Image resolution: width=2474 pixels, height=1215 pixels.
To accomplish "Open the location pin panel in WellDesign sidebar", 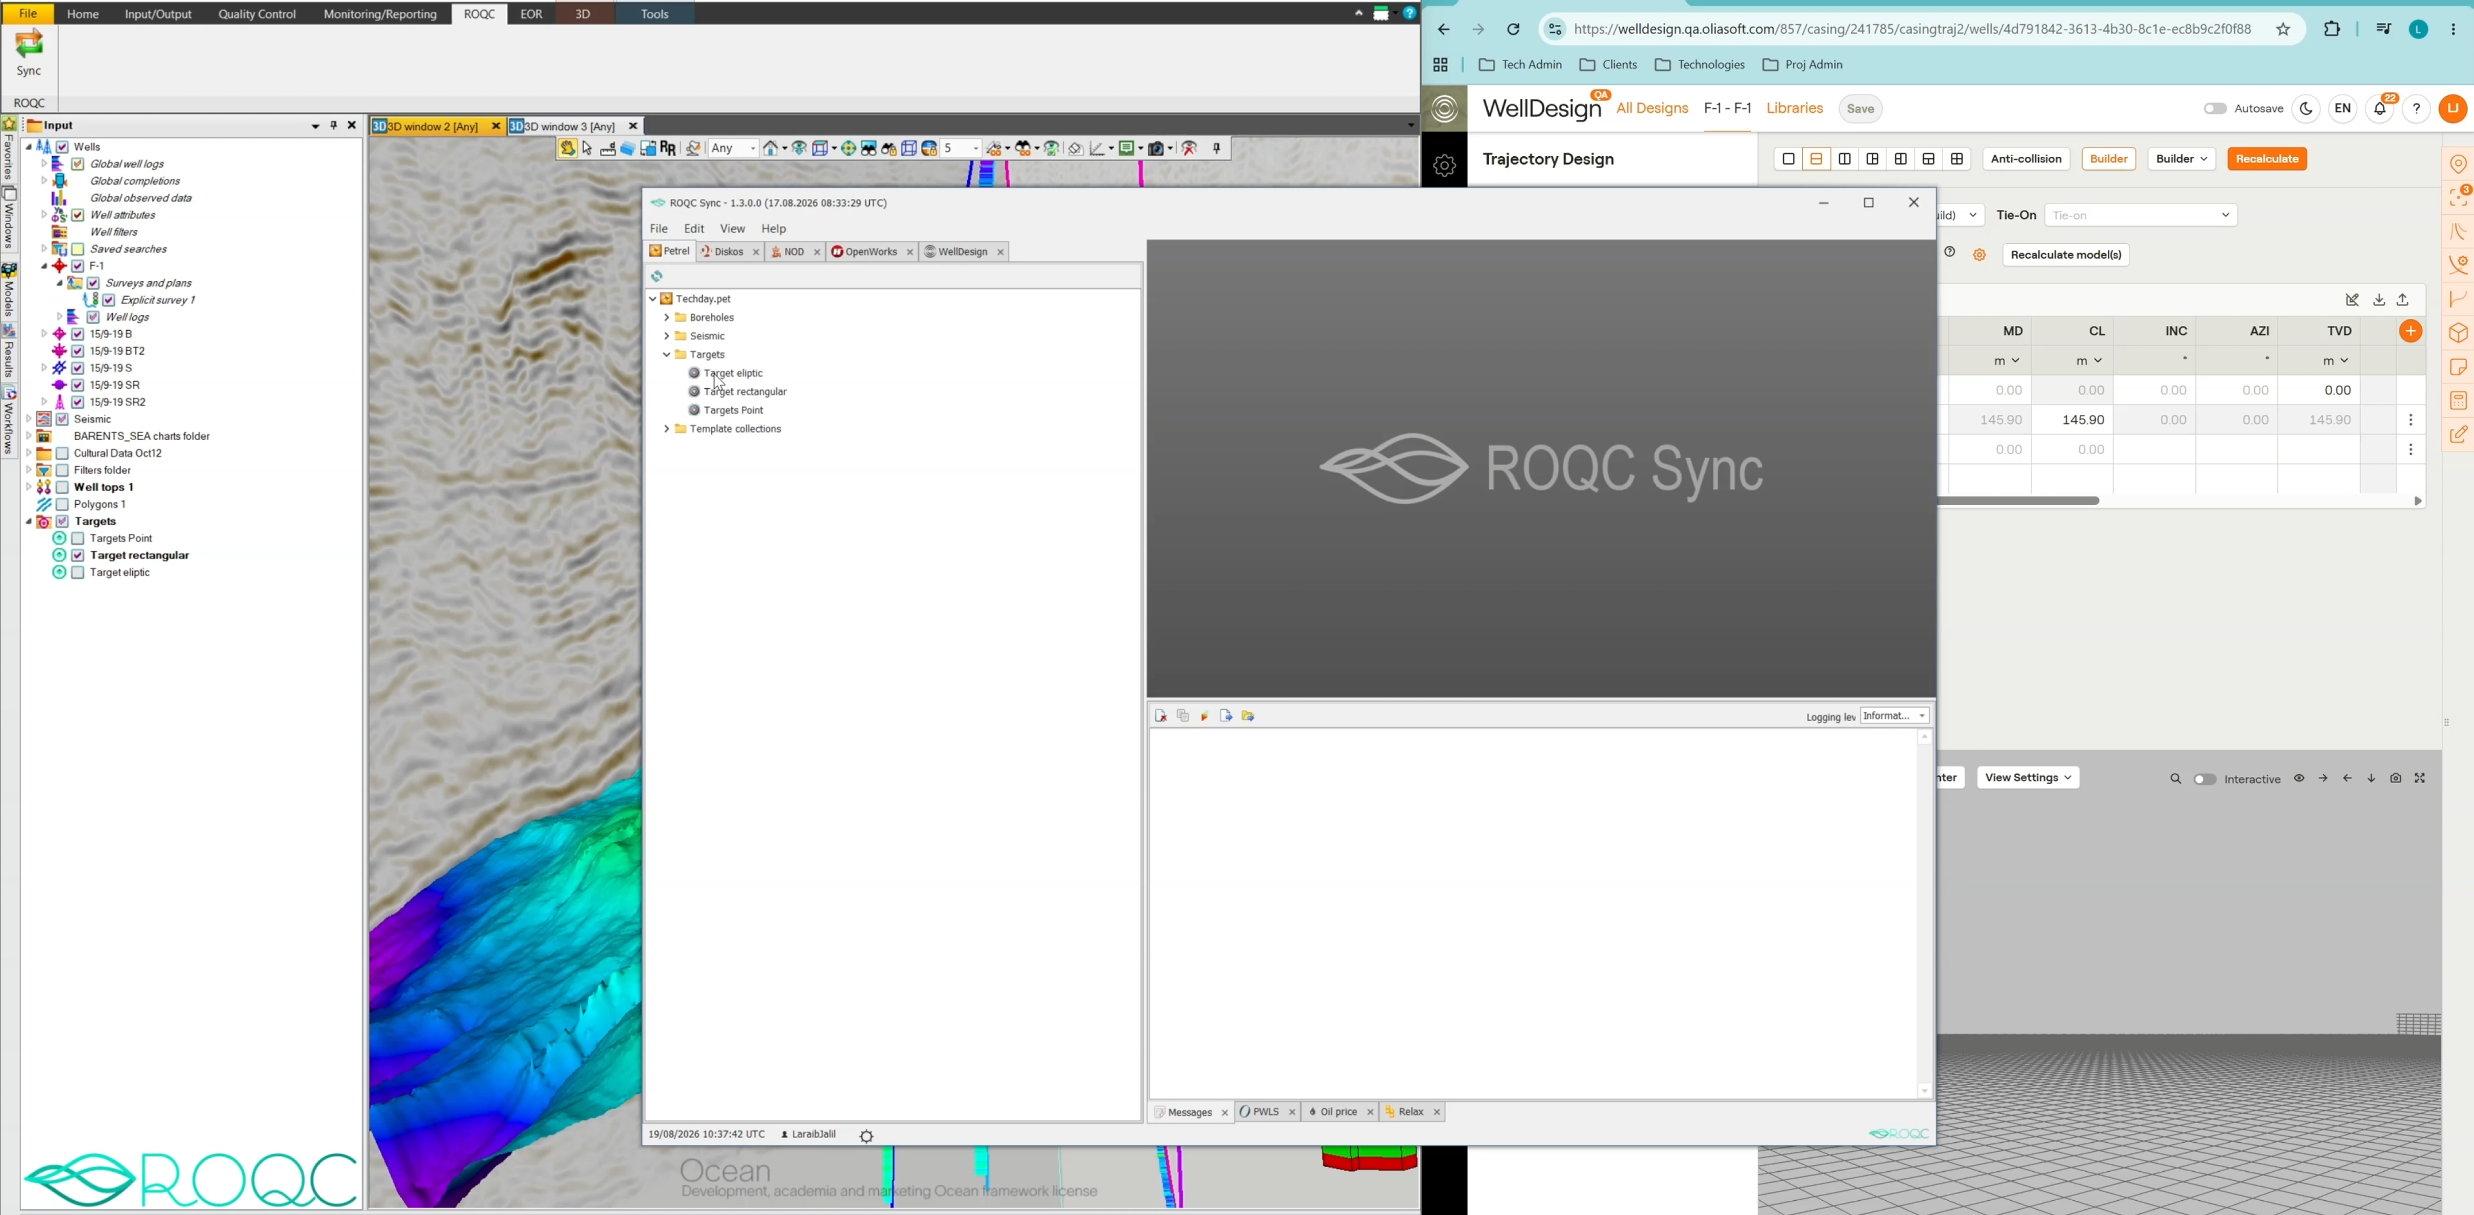I will 2458,164.
